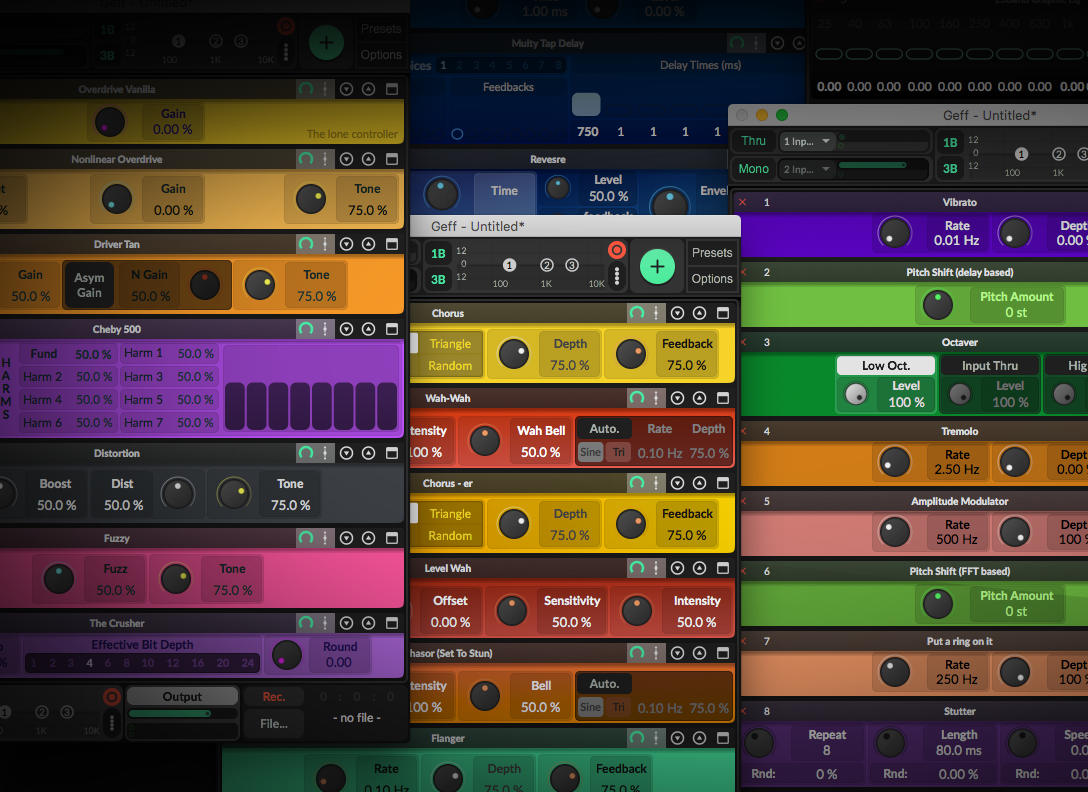
Task: Click the up arrow icon on Fuzzy header
Action: [x=368, y=538]
